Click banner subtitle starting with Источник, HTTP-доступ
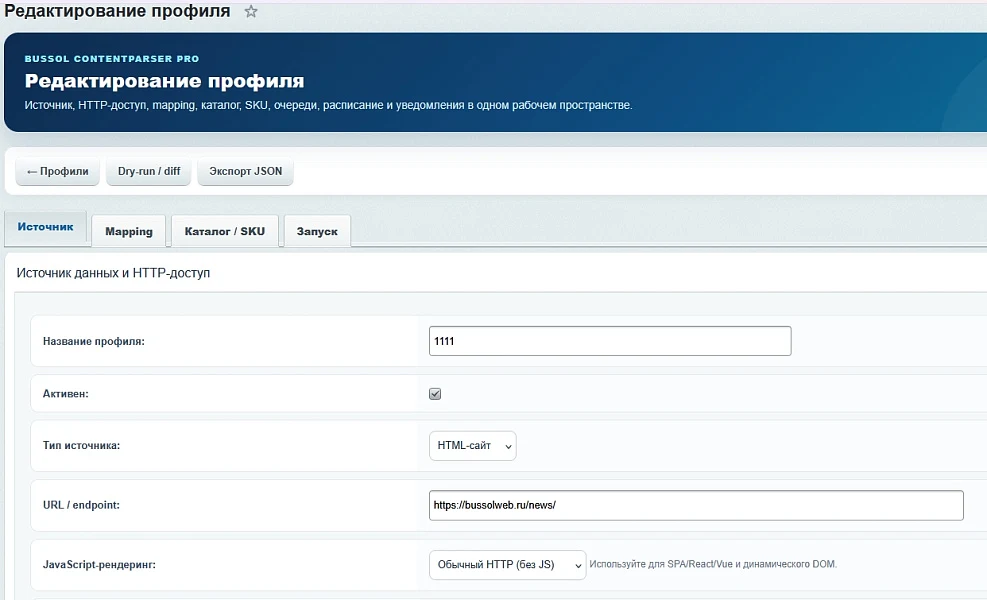 point(329,105)
